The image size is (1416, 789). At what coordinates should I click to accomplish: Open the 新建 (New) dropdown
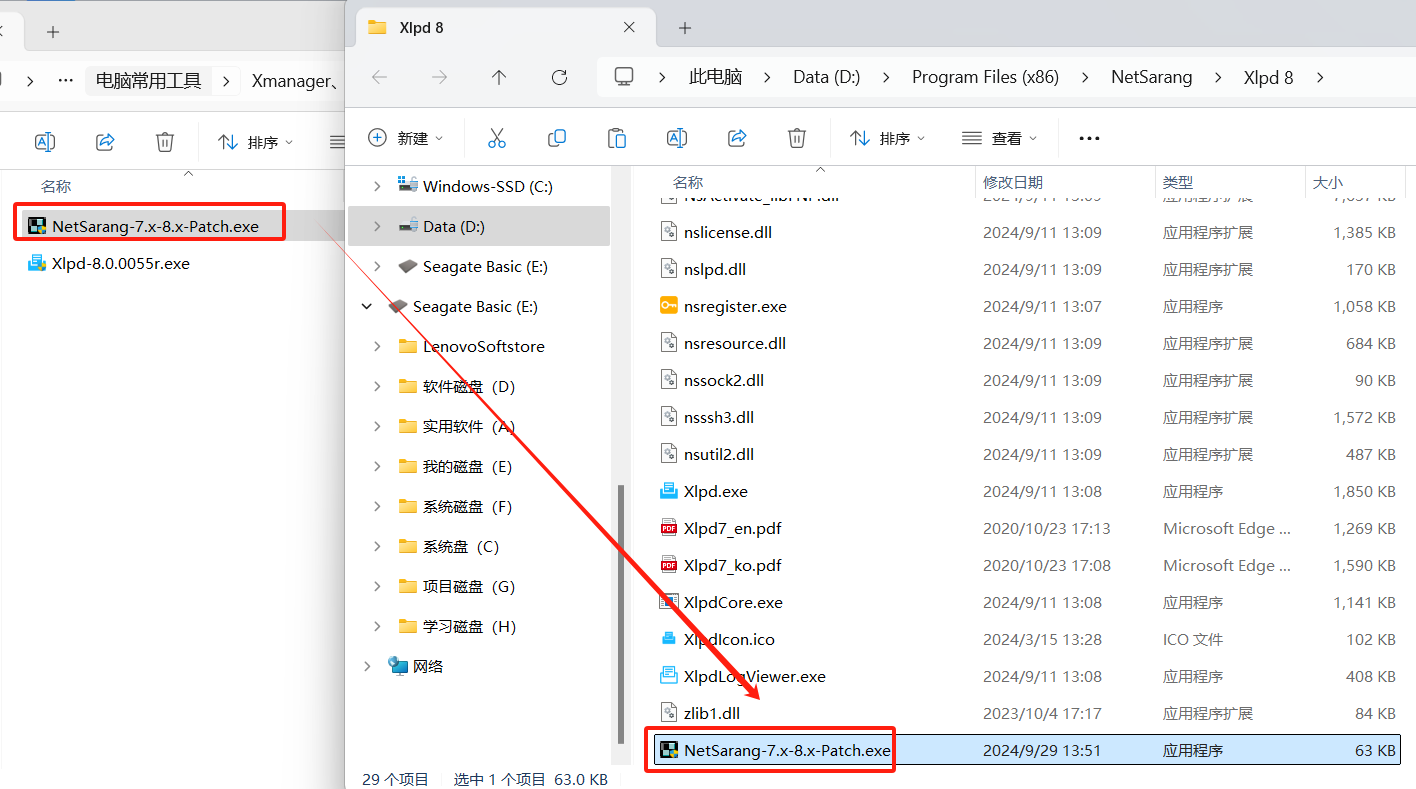point(406,138)
